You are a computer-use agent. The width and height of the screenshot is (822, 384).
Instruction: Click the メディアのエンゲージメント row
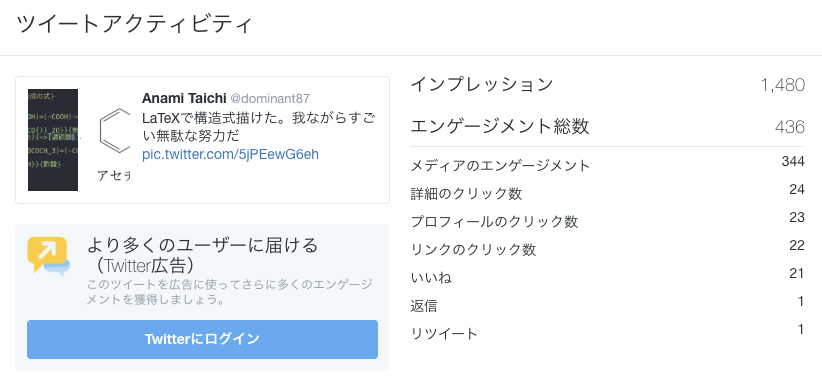[x=607, y=165]
